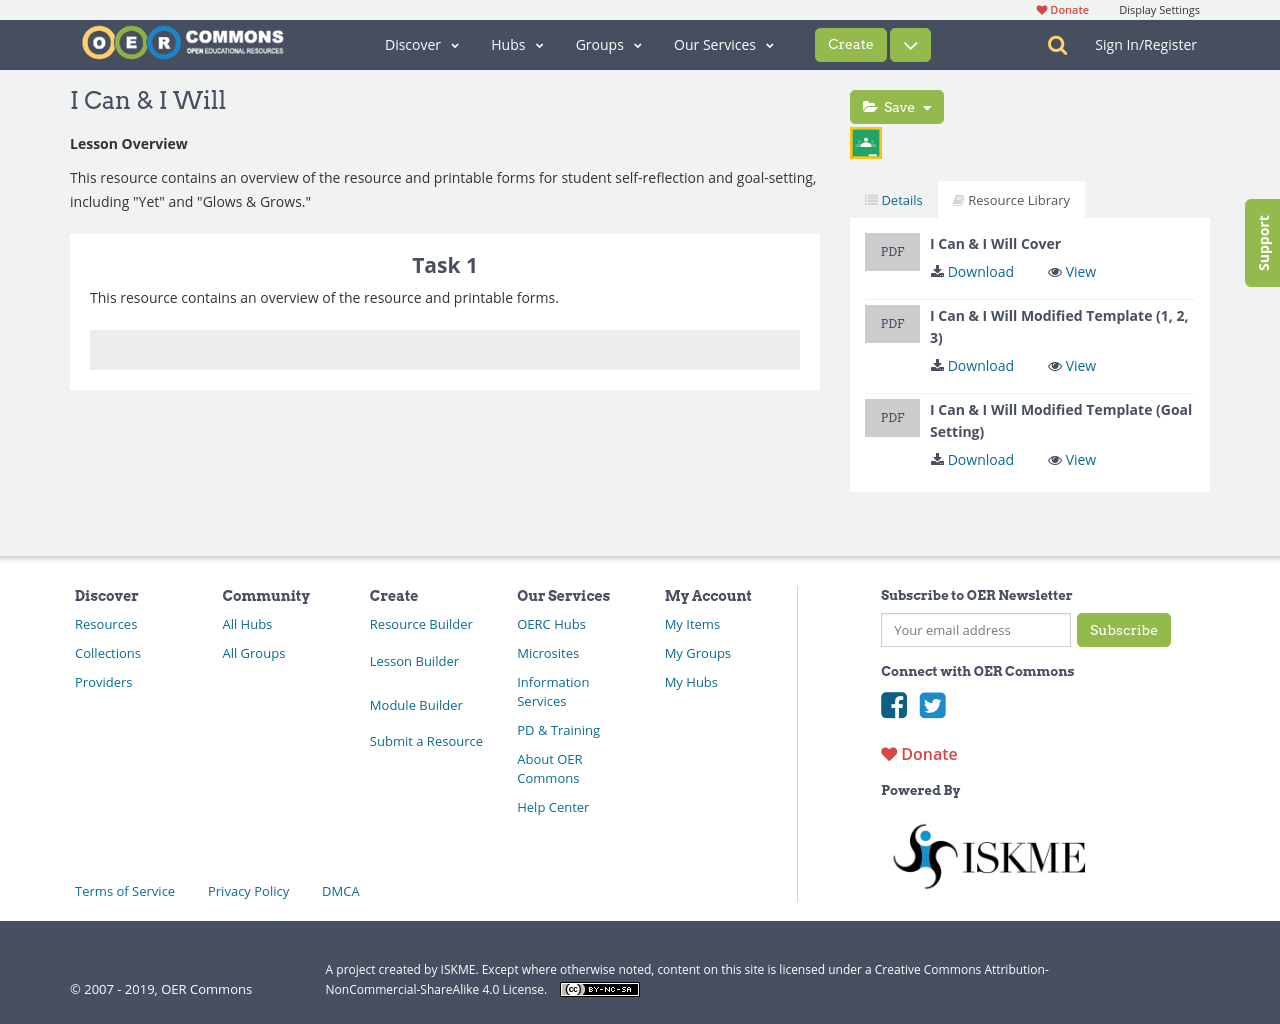The width and height of the screenshot is (1280, 1024).
Task: Open the search magnifier icon
Action: [1057, 45]
